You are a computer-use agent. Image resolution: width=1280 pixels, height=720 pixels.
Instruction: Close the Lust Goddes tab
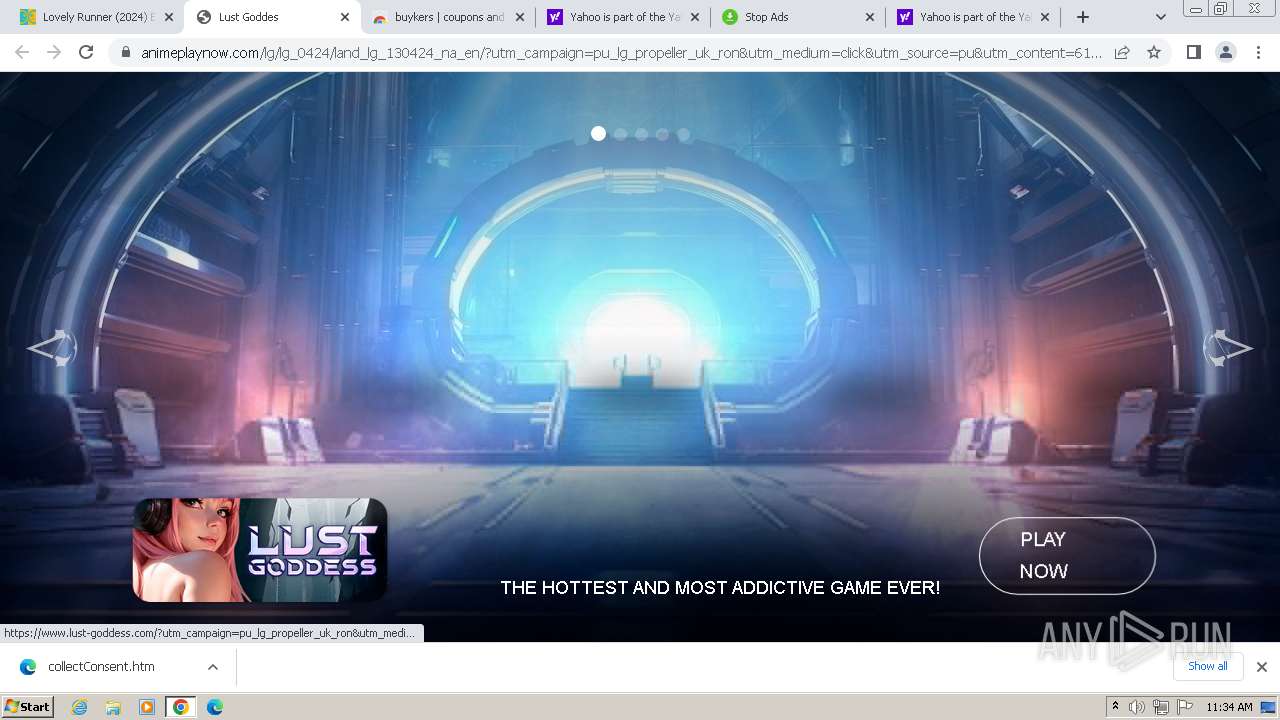(345, 17)
